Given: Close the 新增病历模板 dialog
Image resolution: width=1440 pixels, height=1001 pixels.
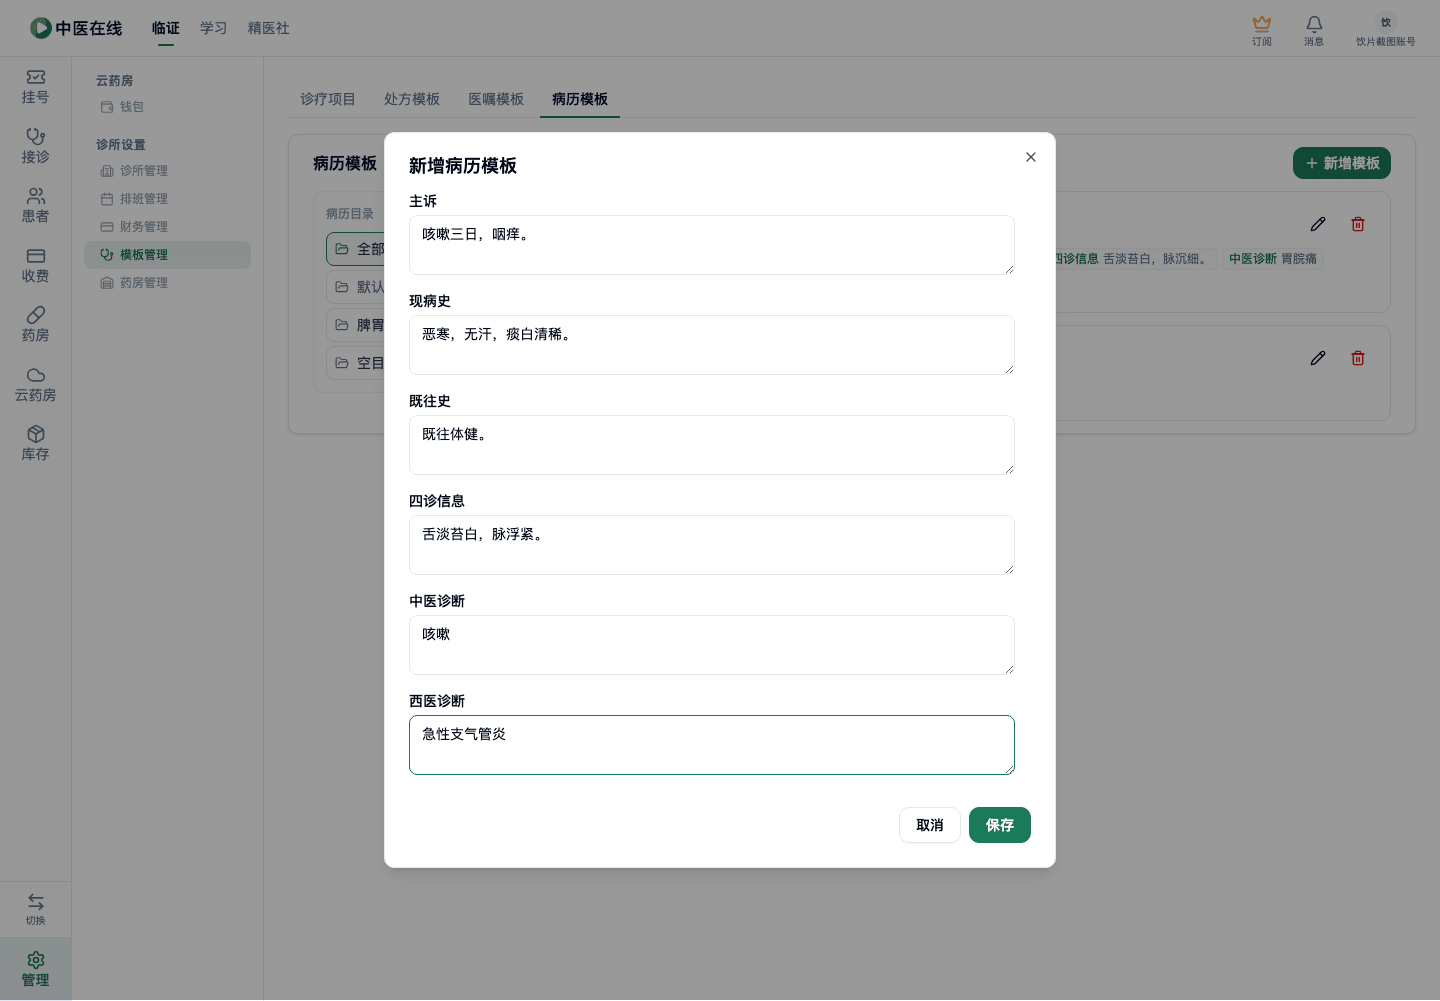Looking at the screenshot, I should 1031,157.
